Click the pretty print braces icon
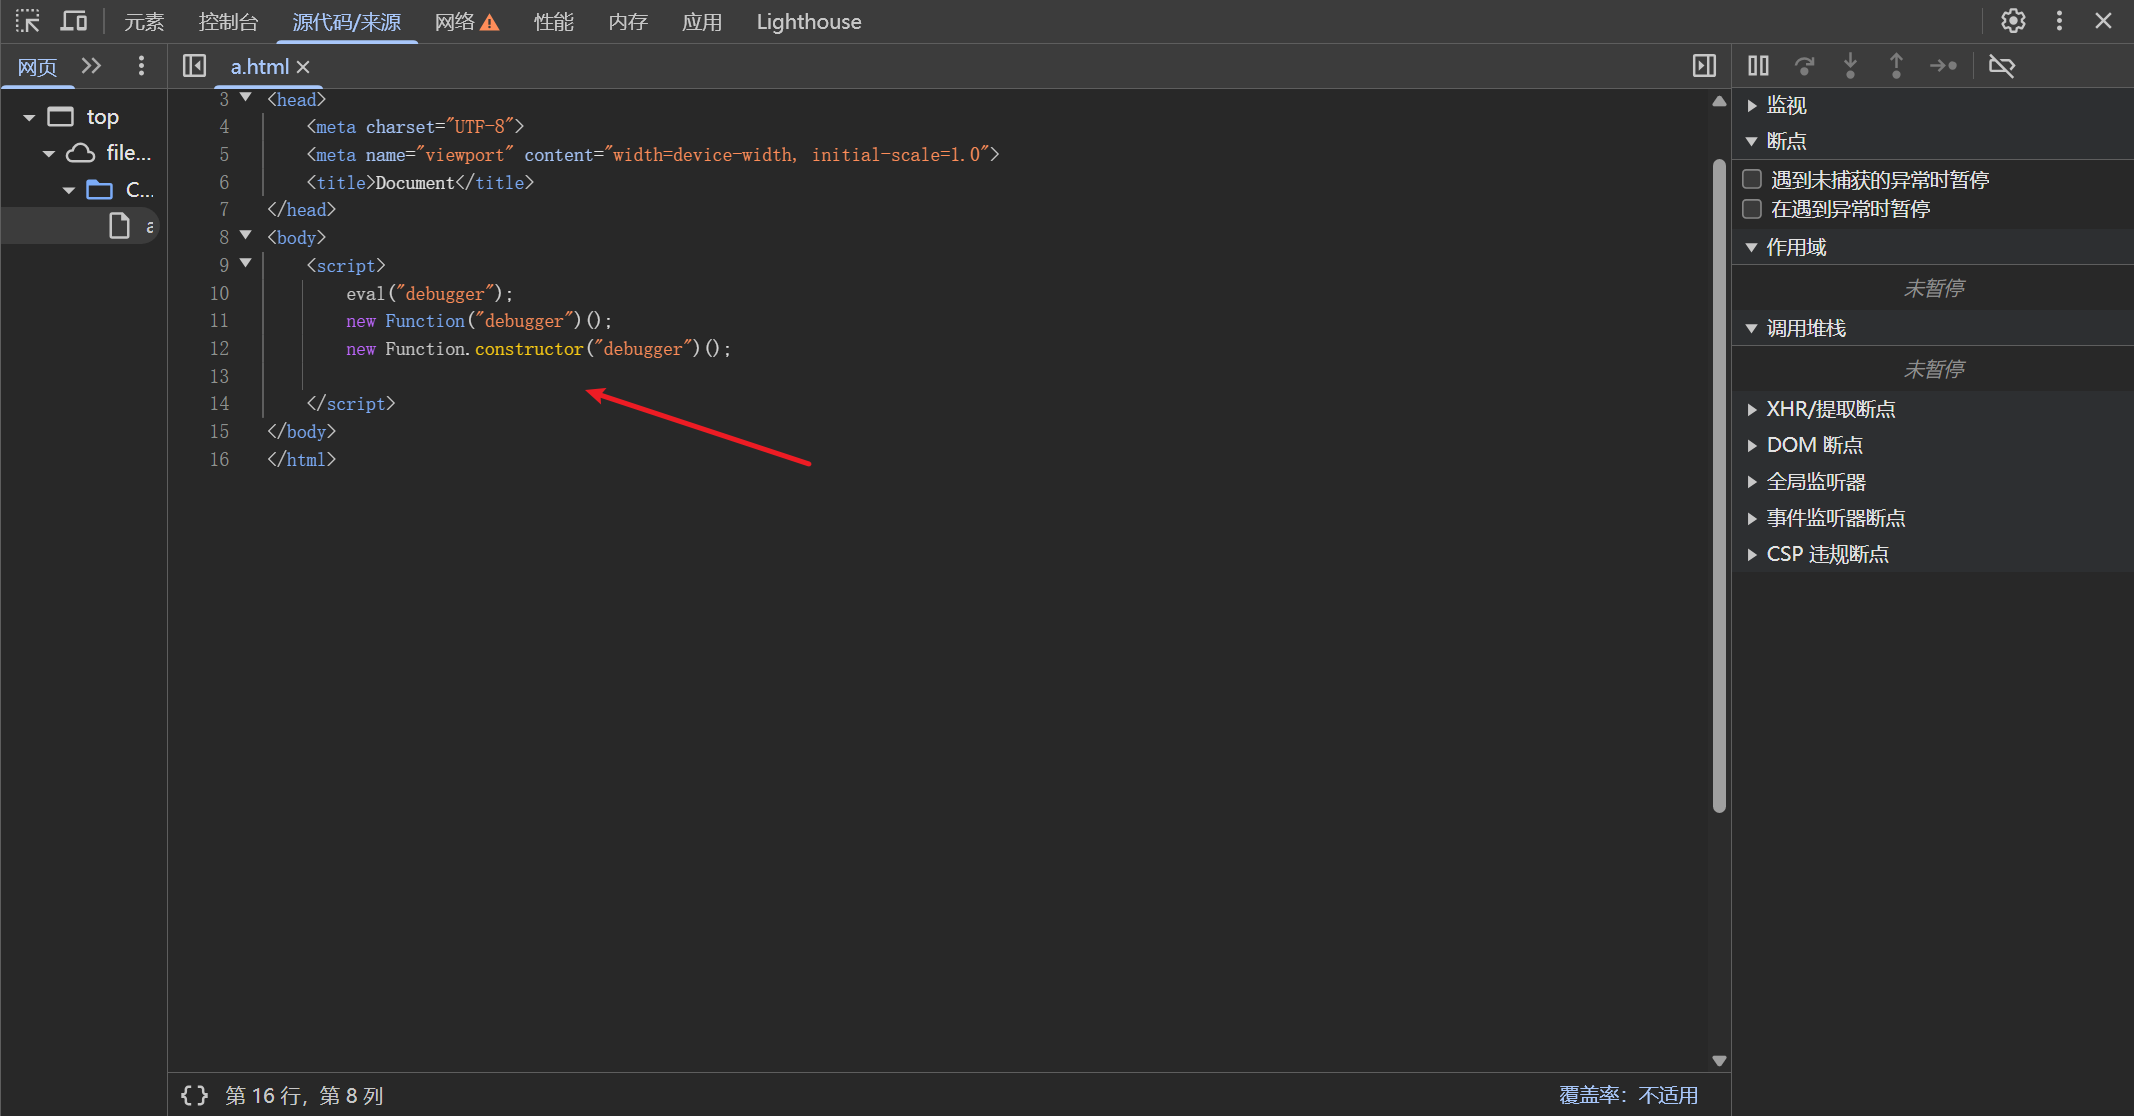The height and width of the screenshot is (1116, 2134). point(194,1095)
